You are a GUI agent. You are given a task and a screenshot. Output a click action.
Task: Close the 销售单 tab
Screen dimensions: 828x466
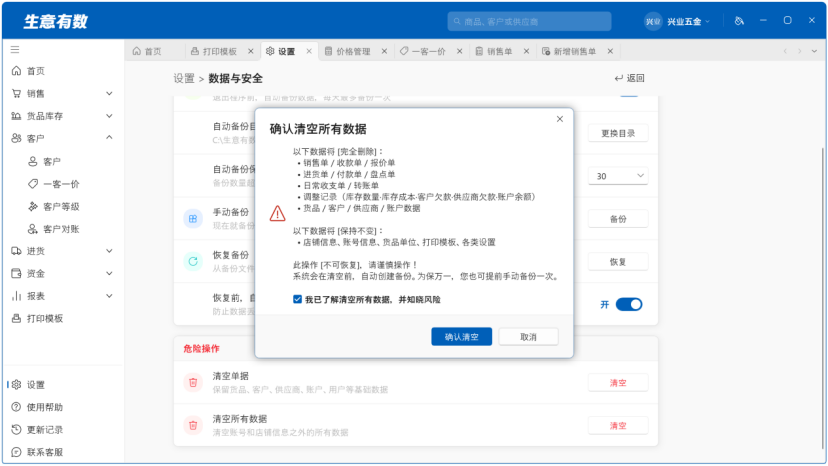[526, 51]
